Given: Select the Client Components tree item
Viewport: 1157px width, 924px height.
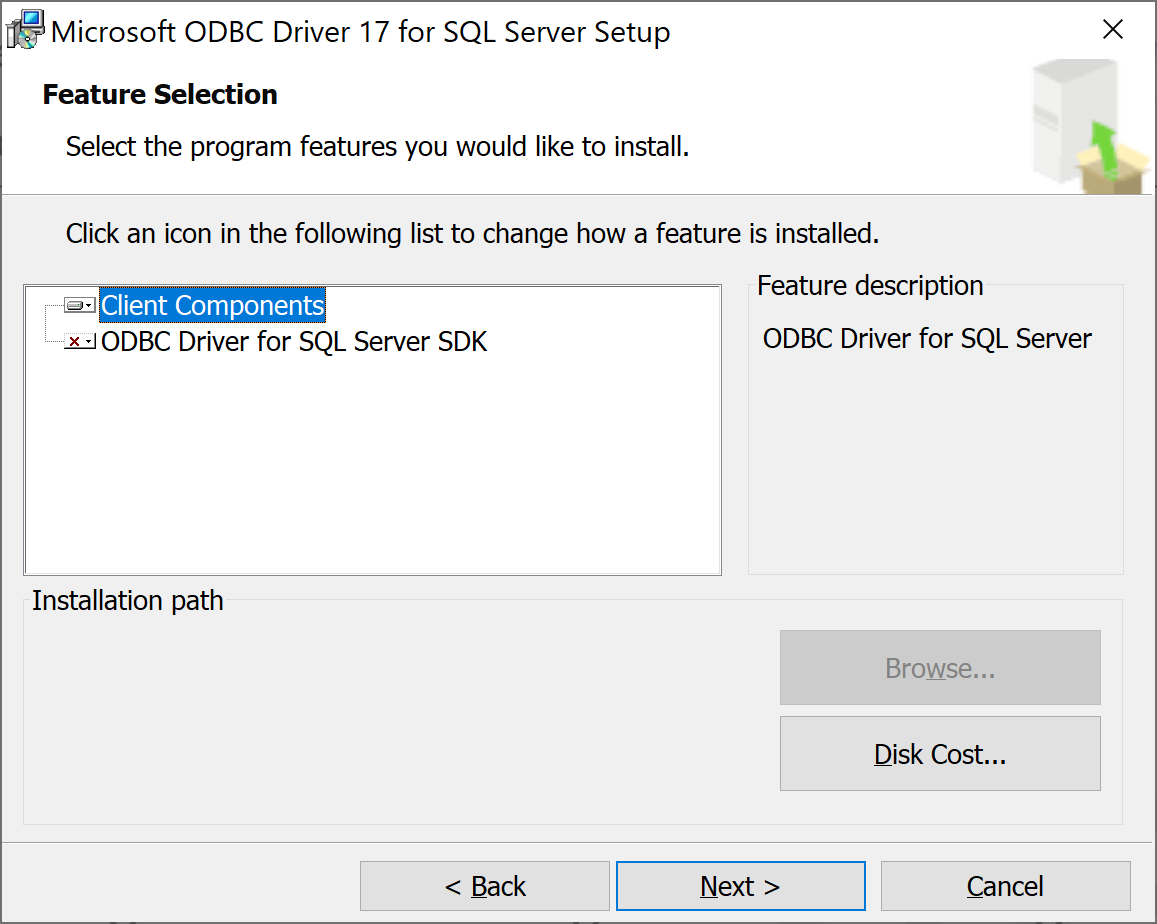Looking at the screenshot, I should coord(213,306).
